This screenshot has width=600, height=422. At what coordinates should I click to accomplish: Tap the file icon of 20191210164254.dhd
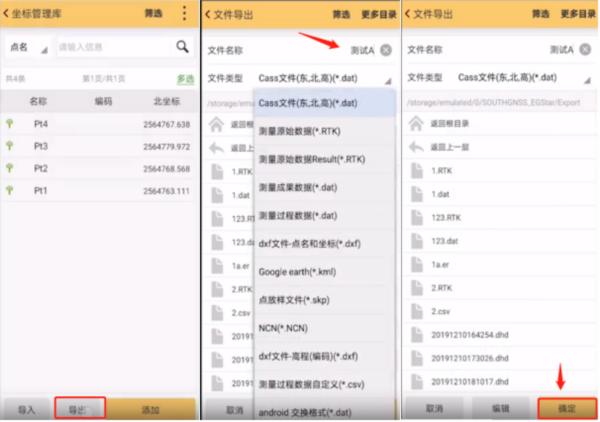[417, 335]
